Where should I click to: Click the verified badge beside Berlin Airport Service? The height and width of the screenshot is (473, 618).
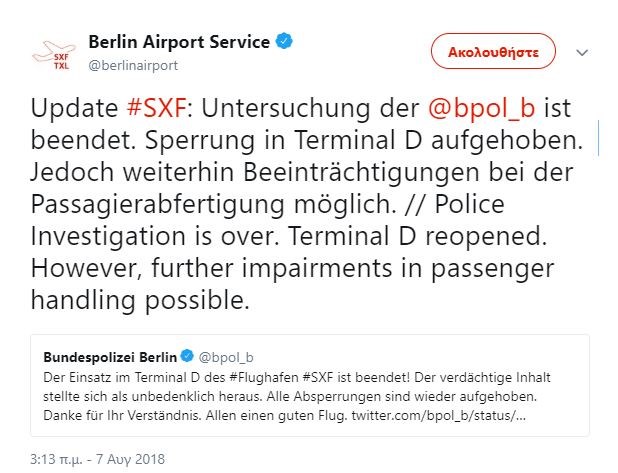284,42
